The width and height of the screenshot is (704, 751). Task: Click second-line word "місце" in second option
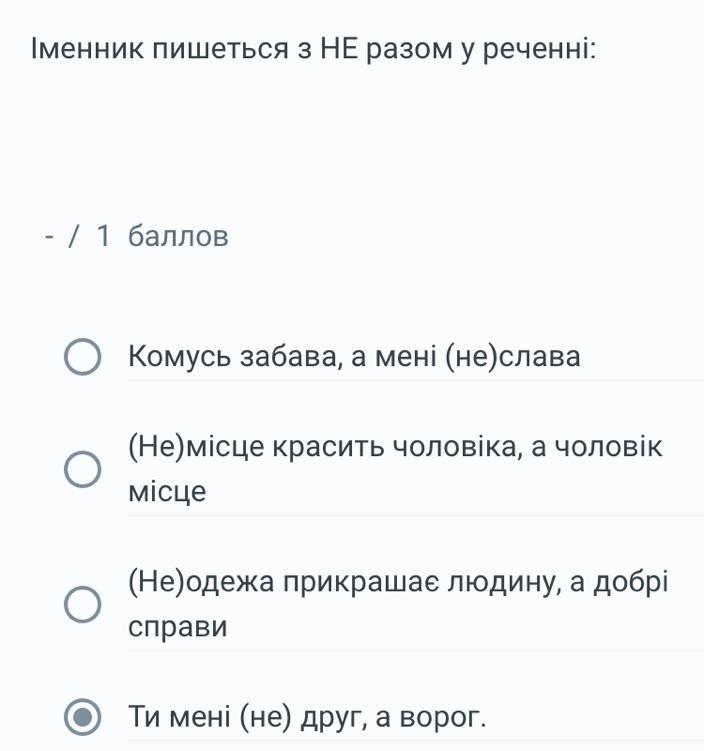(167, 492)
